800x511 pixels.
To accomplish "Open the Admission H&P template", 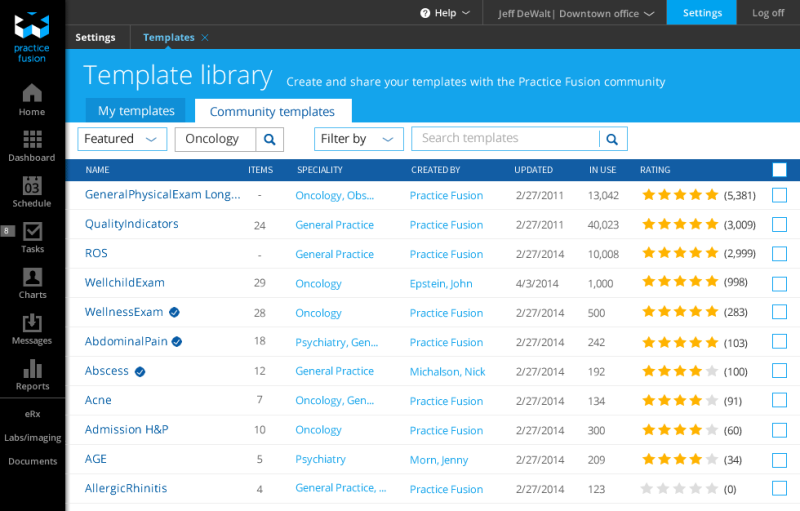I will pos(127,429).
